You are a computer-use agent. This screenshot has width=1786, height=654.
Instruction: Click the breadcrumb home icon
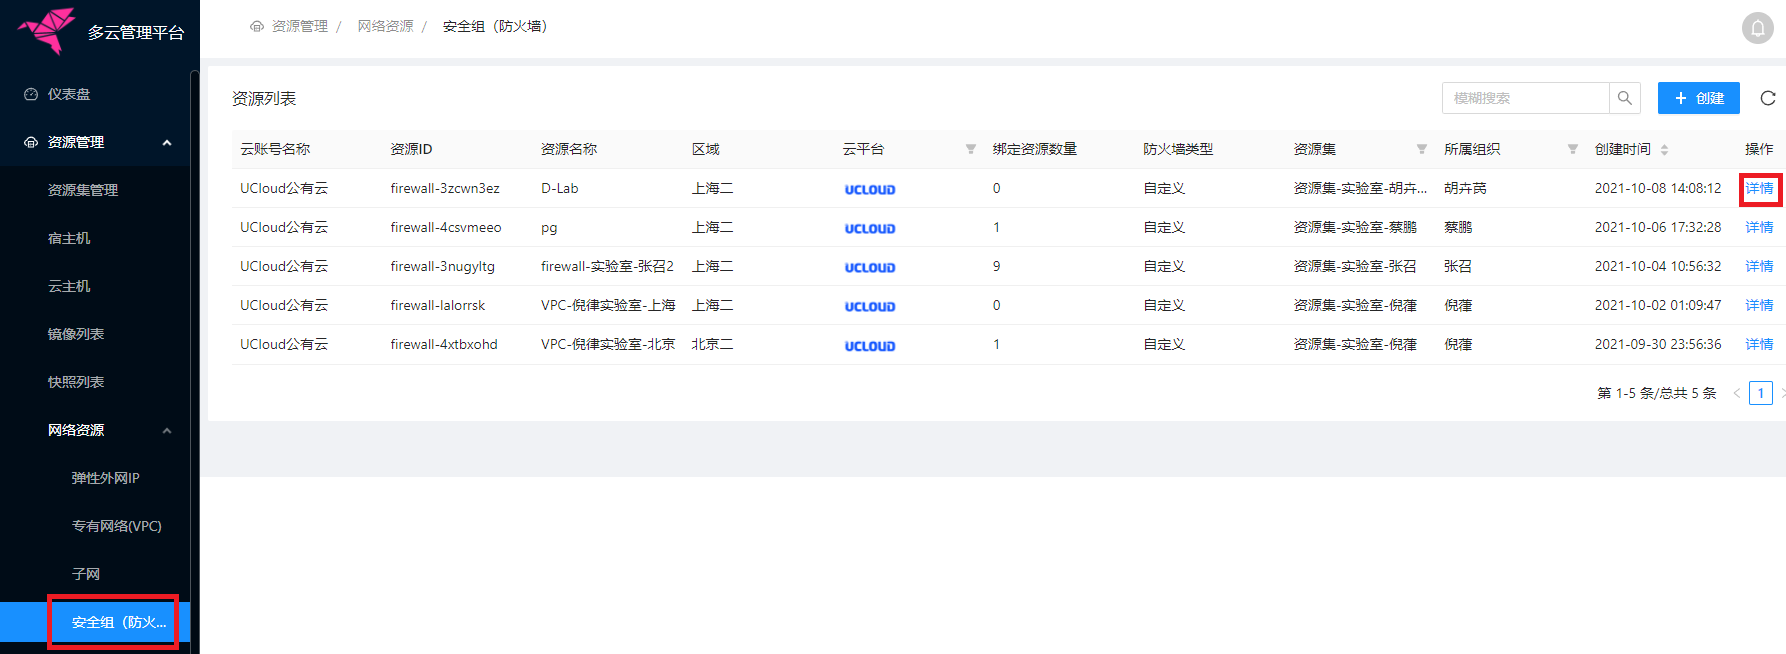tap(257, 26)
